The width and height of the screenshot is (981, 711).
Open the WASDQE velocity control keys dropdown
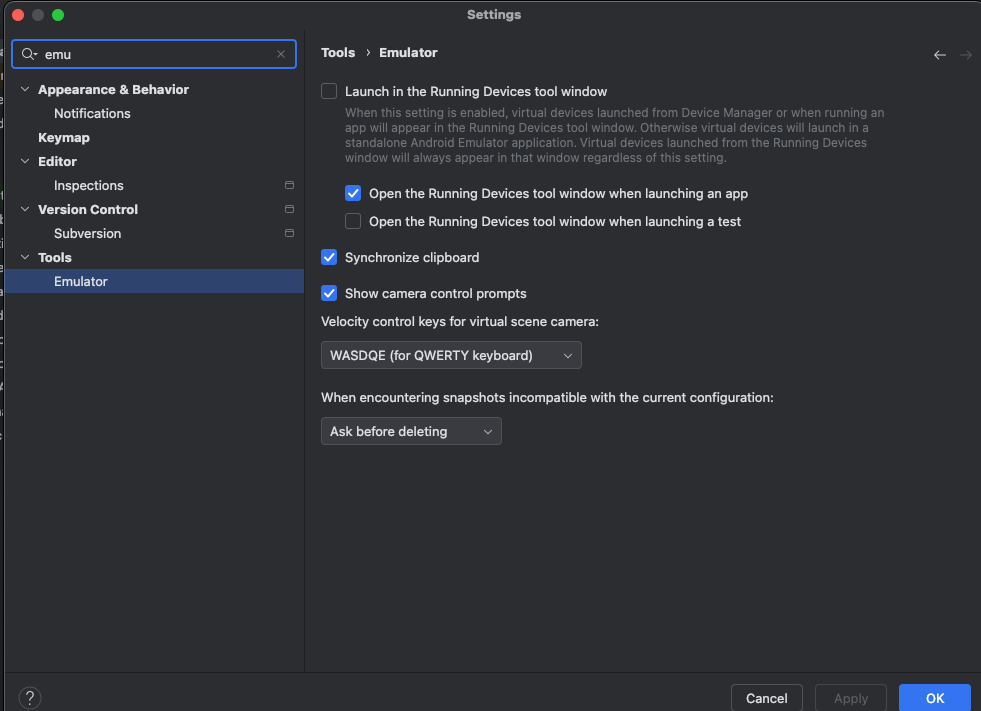tap(451, 355)
